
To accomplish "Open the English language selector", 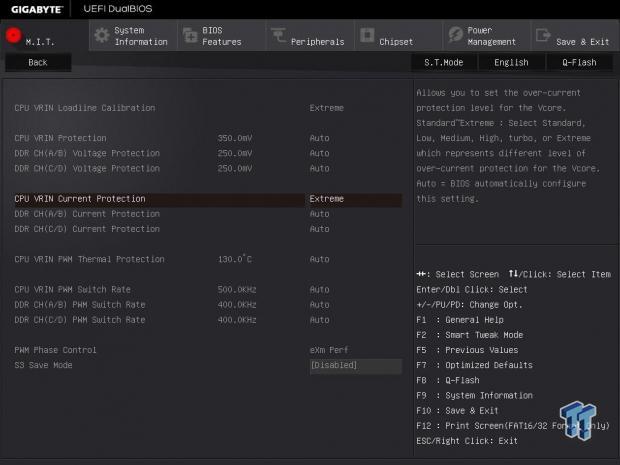I will point(511,62).
